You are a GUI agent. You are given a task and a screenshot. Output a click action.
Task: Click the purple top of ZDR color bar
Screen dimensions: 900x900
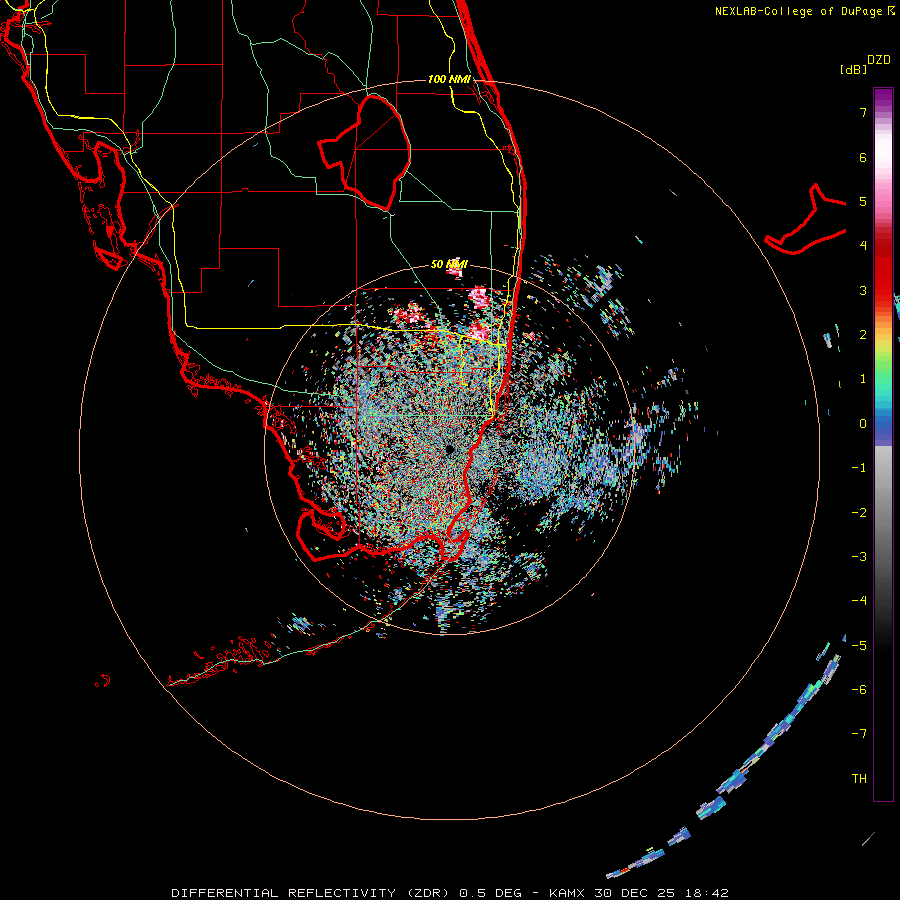(883, 98)
